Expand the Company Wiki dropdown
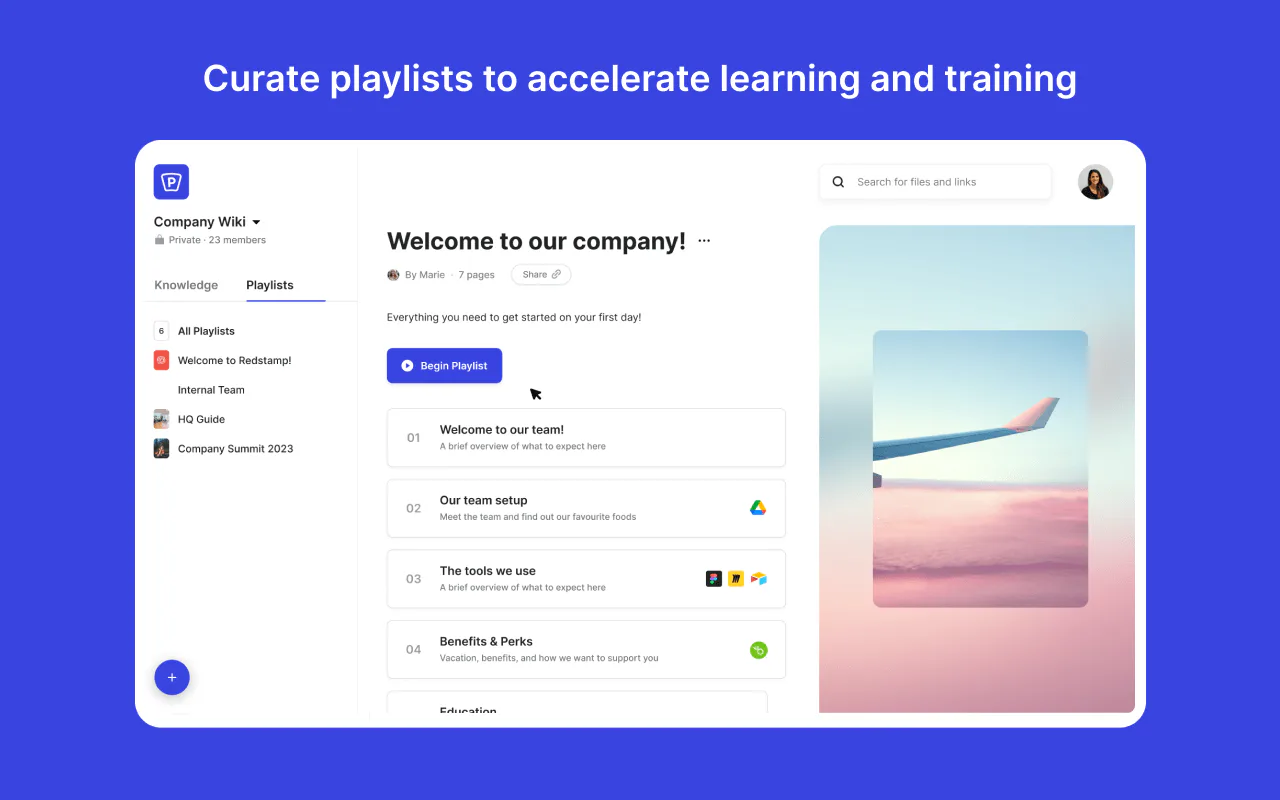 click(257, 221)
